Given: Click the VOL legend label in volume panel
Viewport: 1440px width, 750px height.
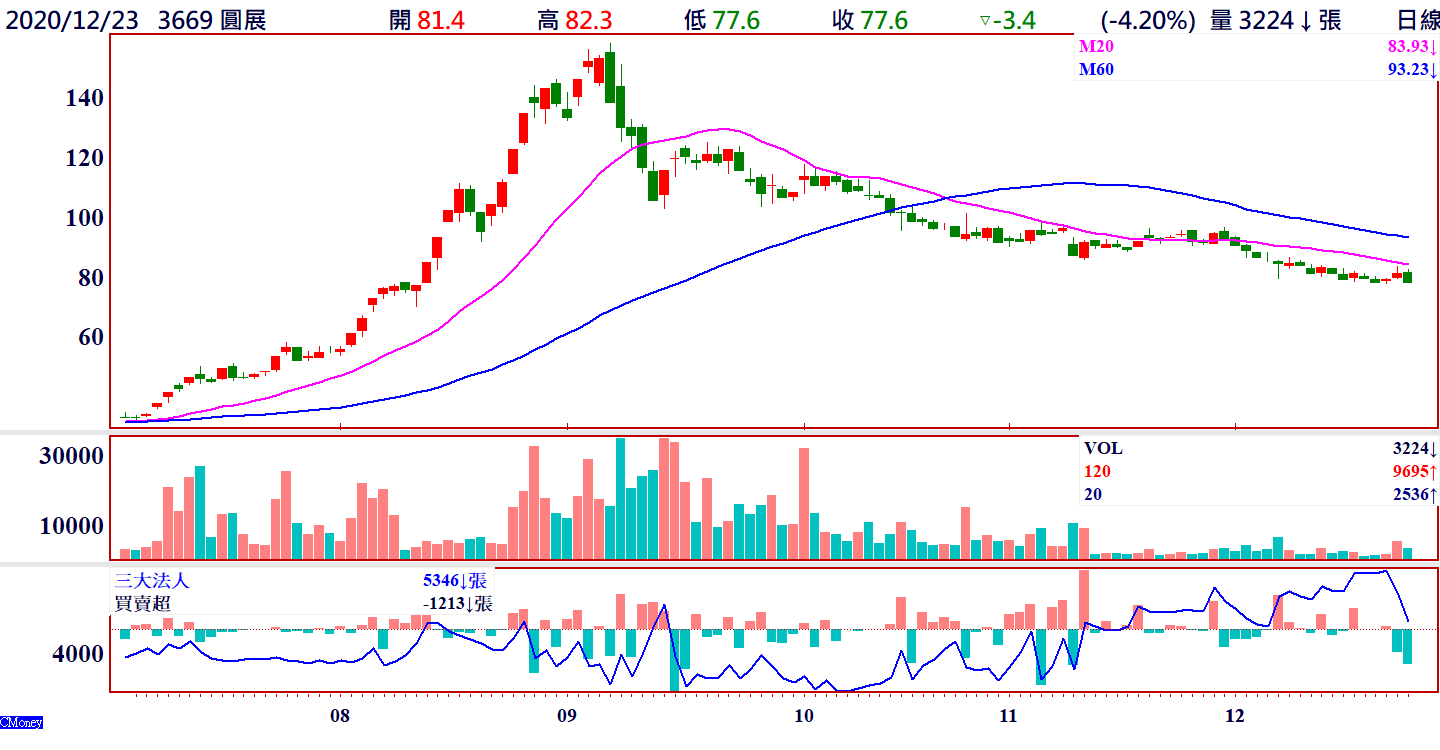Looking at the screenshot, I should 1104,449.
